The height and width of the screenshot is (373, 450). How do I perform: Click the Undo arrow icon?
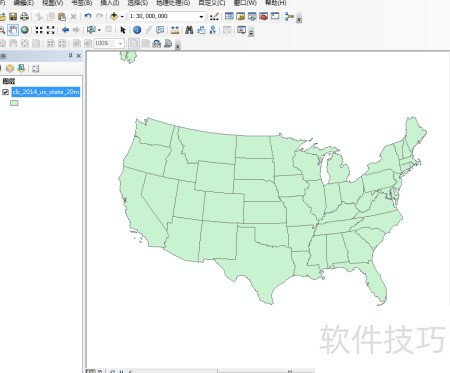88,16
